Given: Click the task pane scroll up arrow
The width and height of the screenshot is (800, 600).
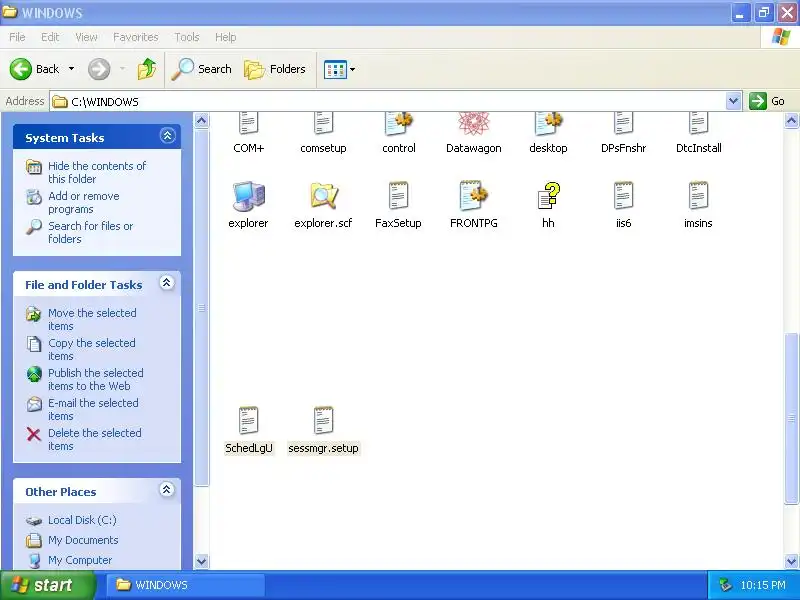Looking at the screenshot, I should tap(202, 121).
